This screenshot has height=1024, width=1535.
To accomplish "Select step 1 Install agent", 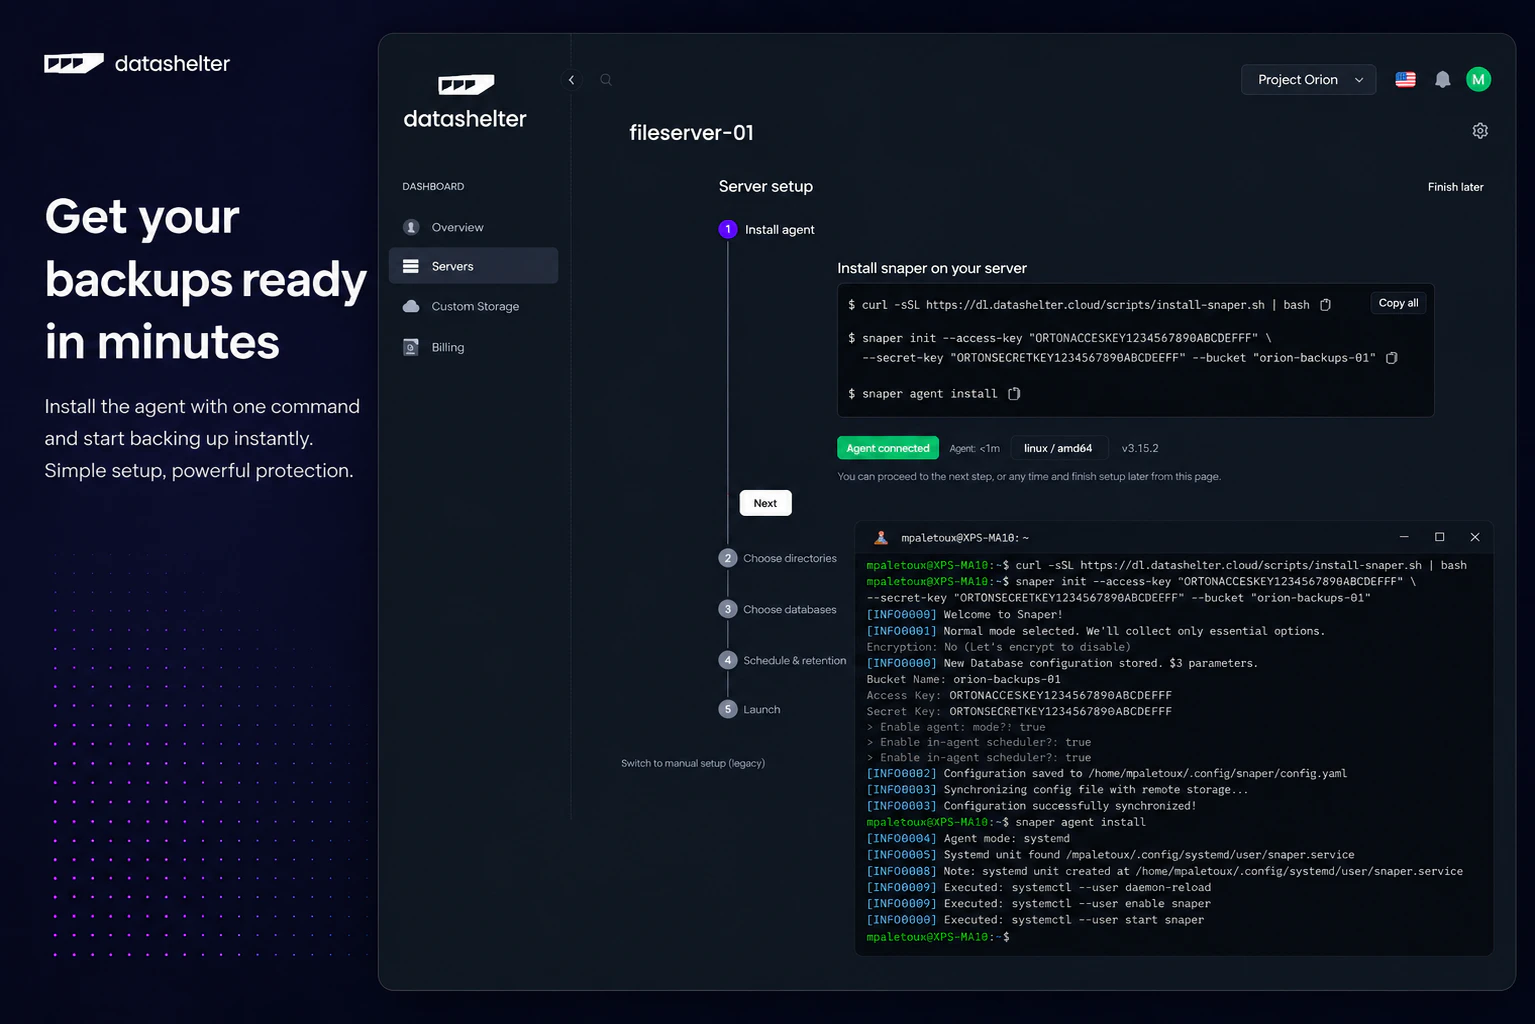I will coord(767,229).
